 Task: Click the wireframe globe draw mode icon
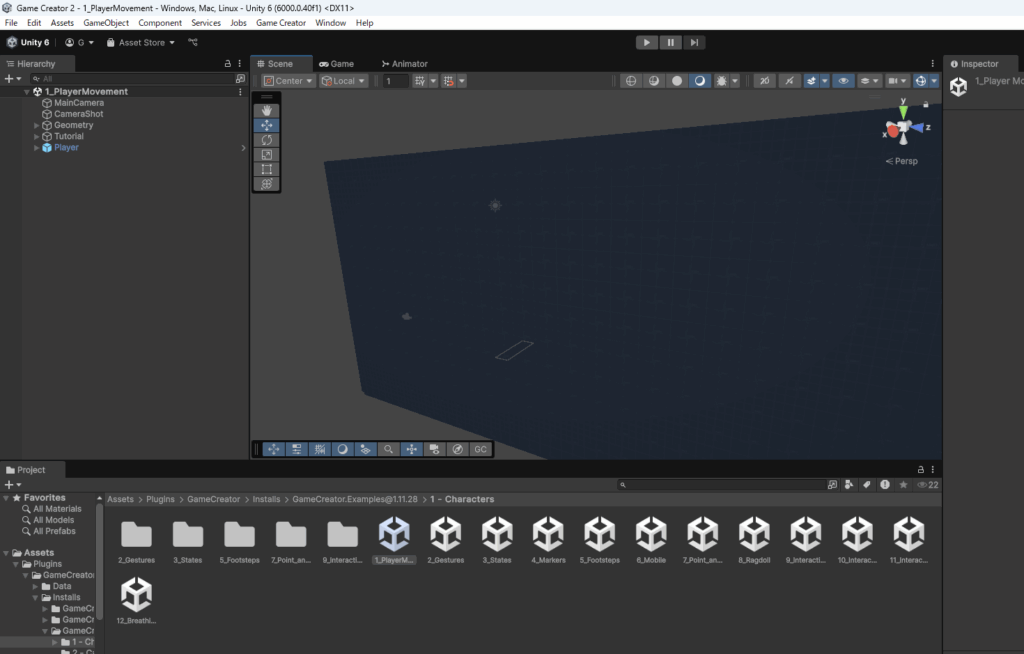[631, 81]
